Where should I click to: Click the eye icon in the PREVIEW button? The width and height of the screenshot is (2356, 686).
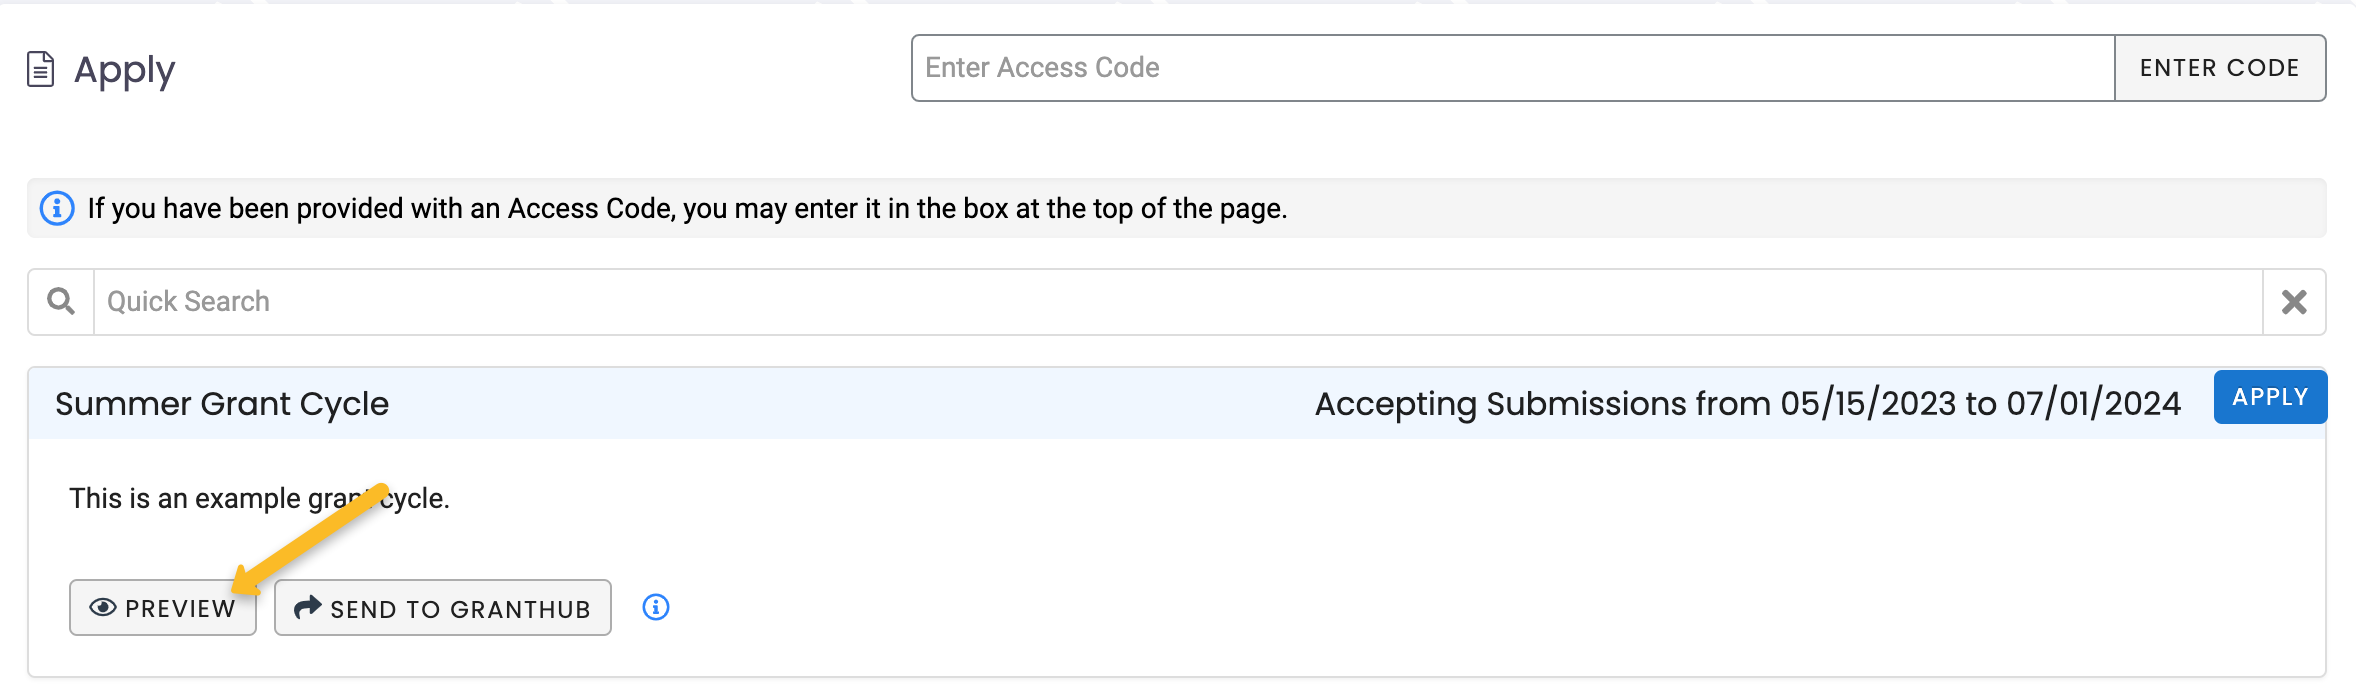click(x=103, y=608)
